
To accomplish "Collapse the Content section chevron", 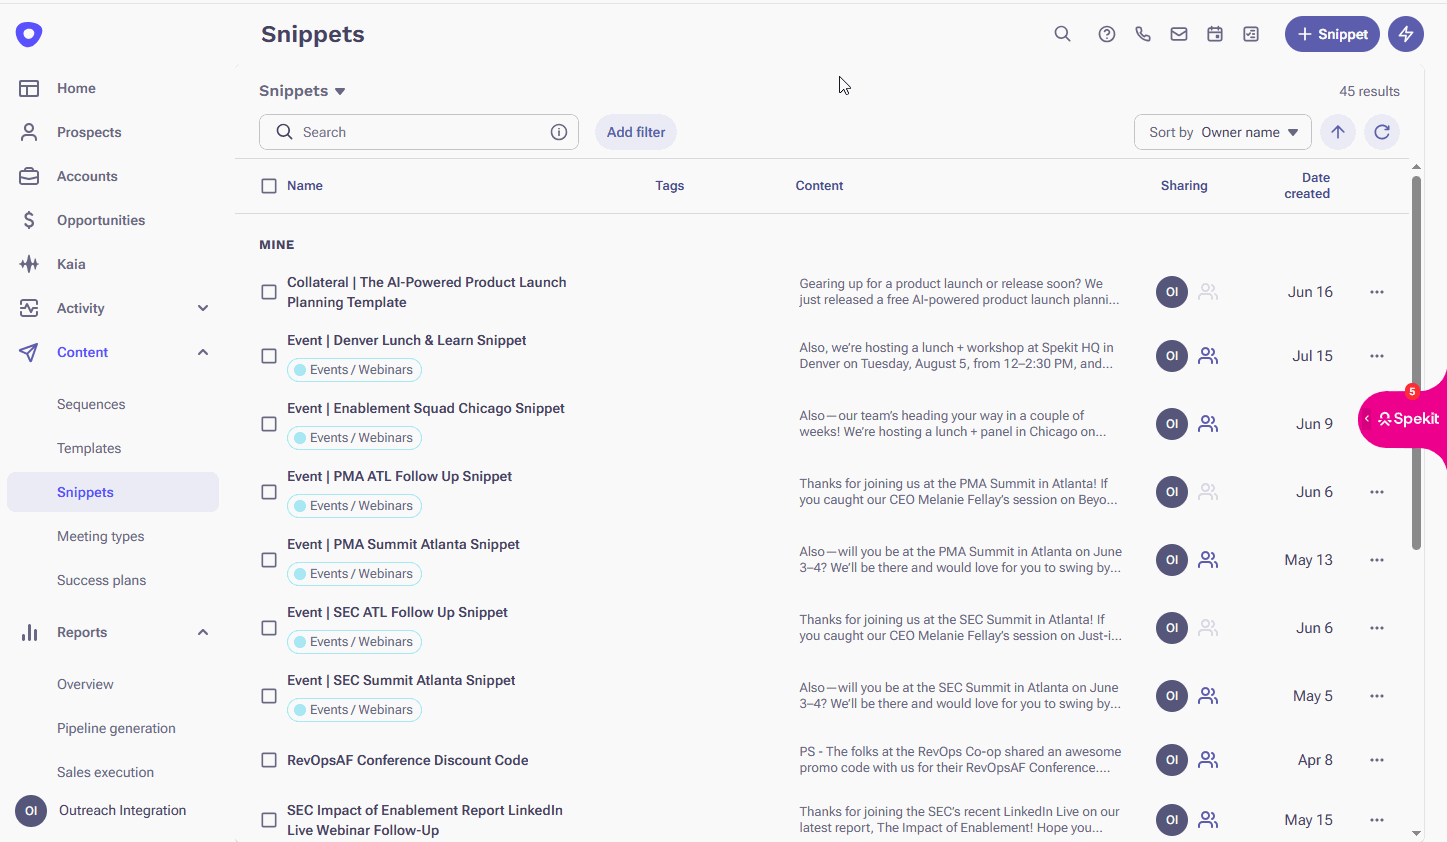I will click(203, 352).
